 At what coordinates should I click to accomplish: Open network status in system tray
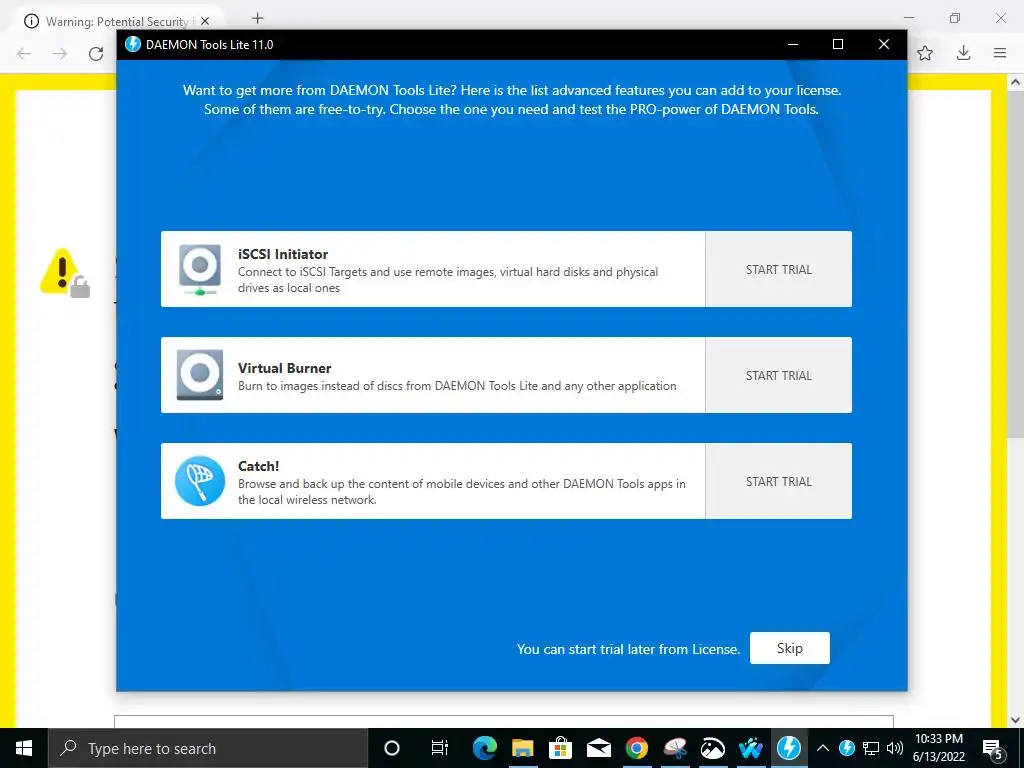pos(871,748)
